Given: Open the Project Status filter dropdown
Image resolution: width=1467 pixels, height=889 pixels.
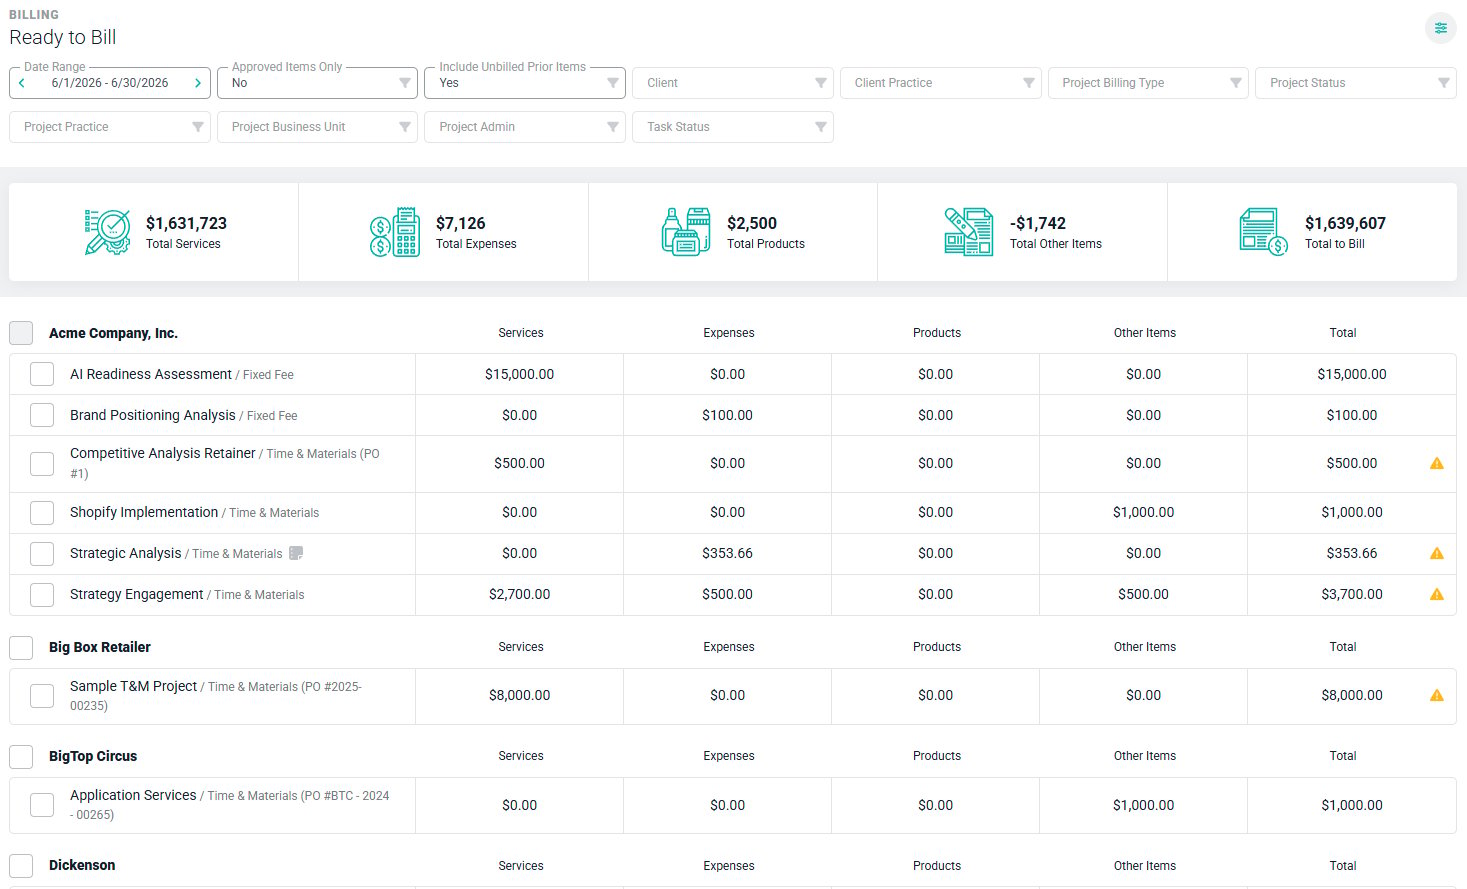Looking at the screenshot, I should click(1356, 83).
